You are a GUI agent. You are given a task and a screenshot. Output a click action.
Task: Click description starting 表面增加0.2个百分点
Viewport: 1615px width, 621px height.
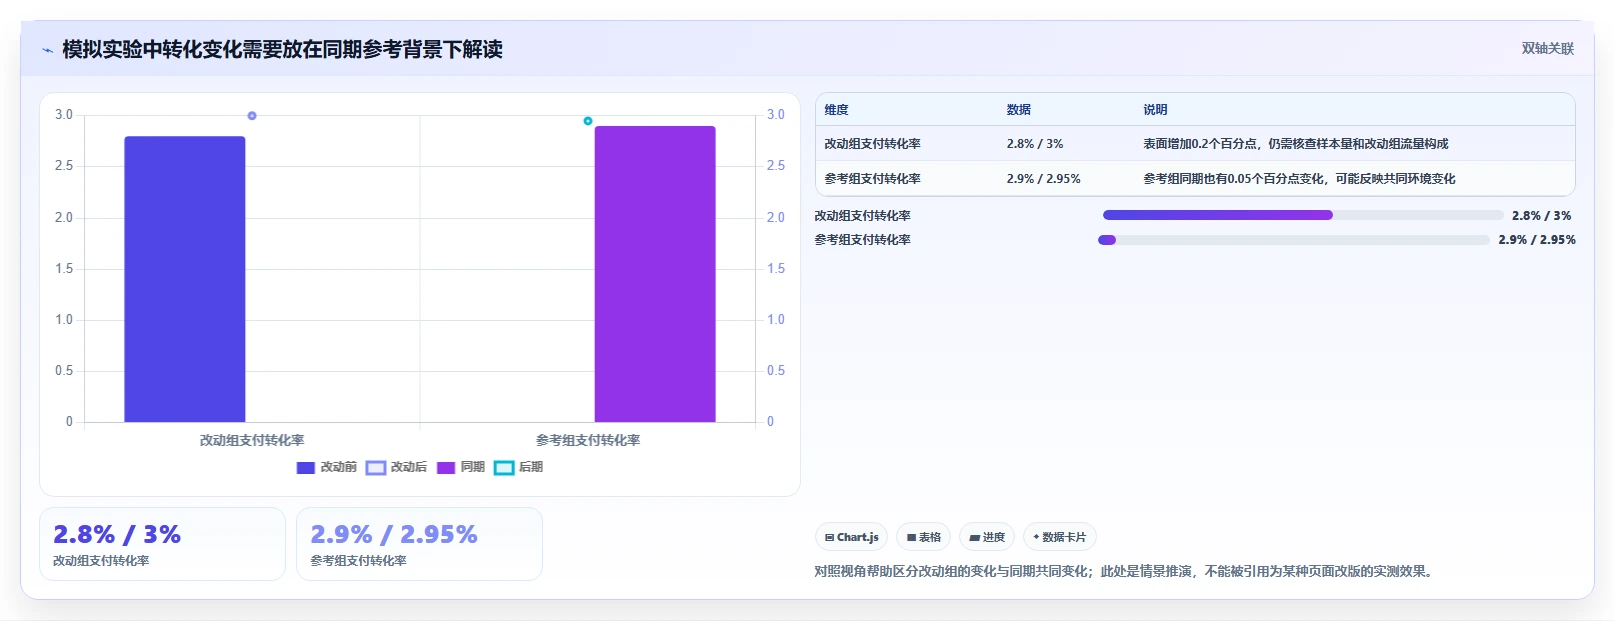(1295, 144)
